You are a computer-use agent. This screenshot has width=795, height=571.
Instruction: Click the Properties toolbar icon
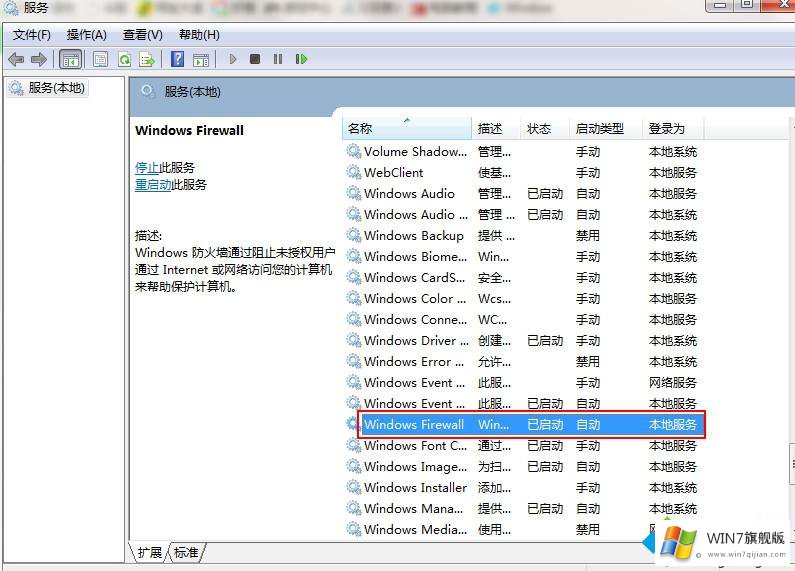point(100,59)
